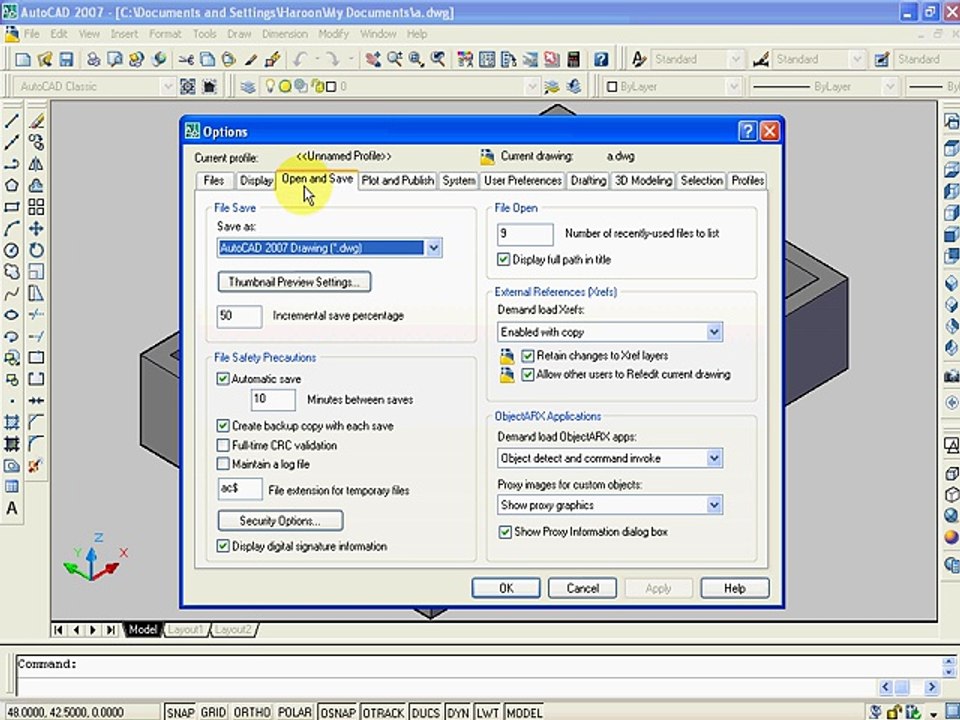The image size is (960, 720).
Task: Select the Ellipse draw tool
Action: [12, 315]
